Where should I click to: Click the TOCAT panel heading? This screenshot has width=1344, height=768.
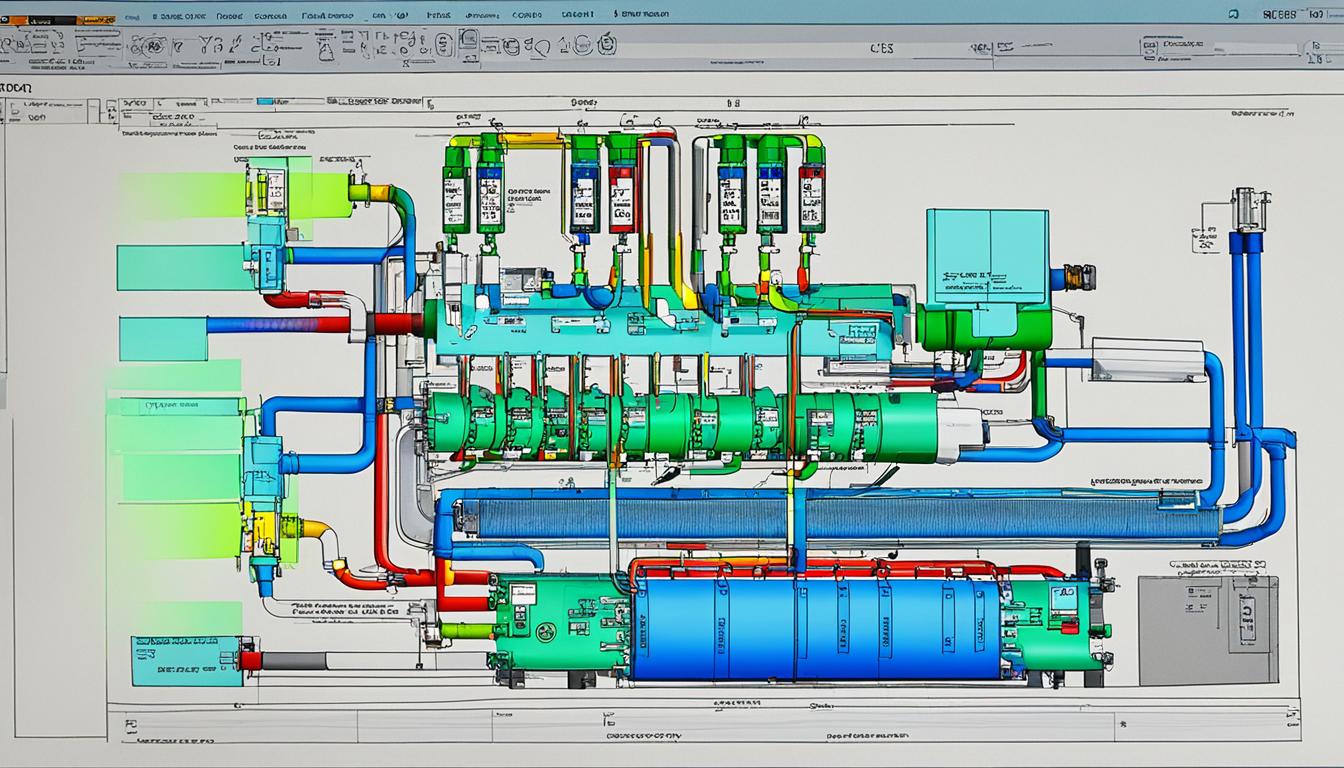pos(16,88)
